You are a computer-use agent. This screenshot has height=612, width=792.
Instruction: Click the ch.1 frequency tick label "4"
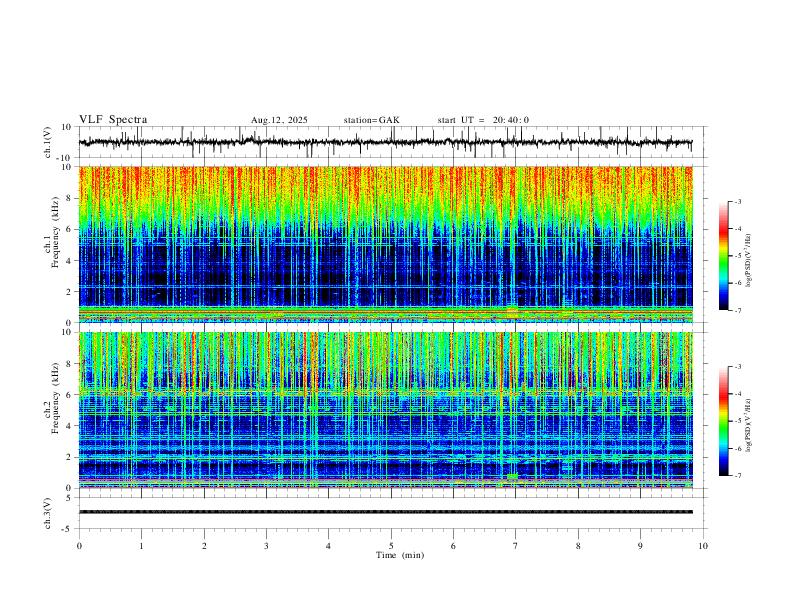(70, 261)
